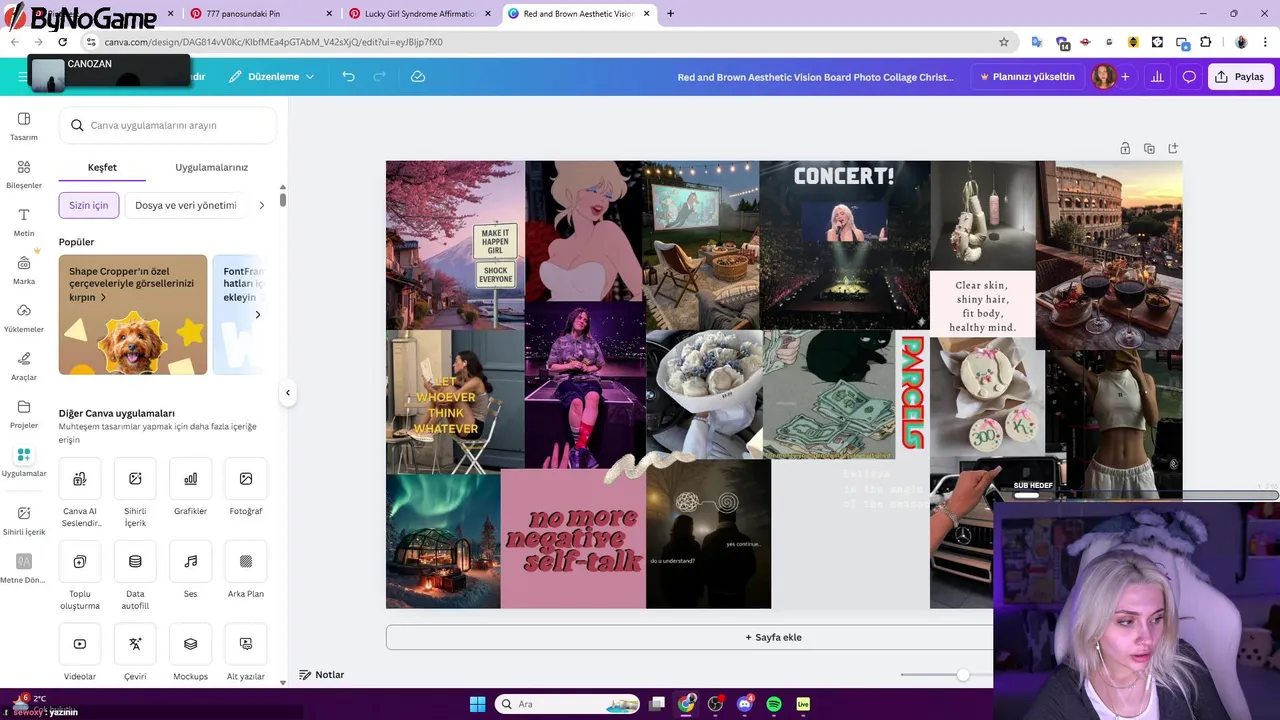Open the Bileşenler elements panel
The width and height of the screenshot is (1280, 720).
tap(24, 173)
